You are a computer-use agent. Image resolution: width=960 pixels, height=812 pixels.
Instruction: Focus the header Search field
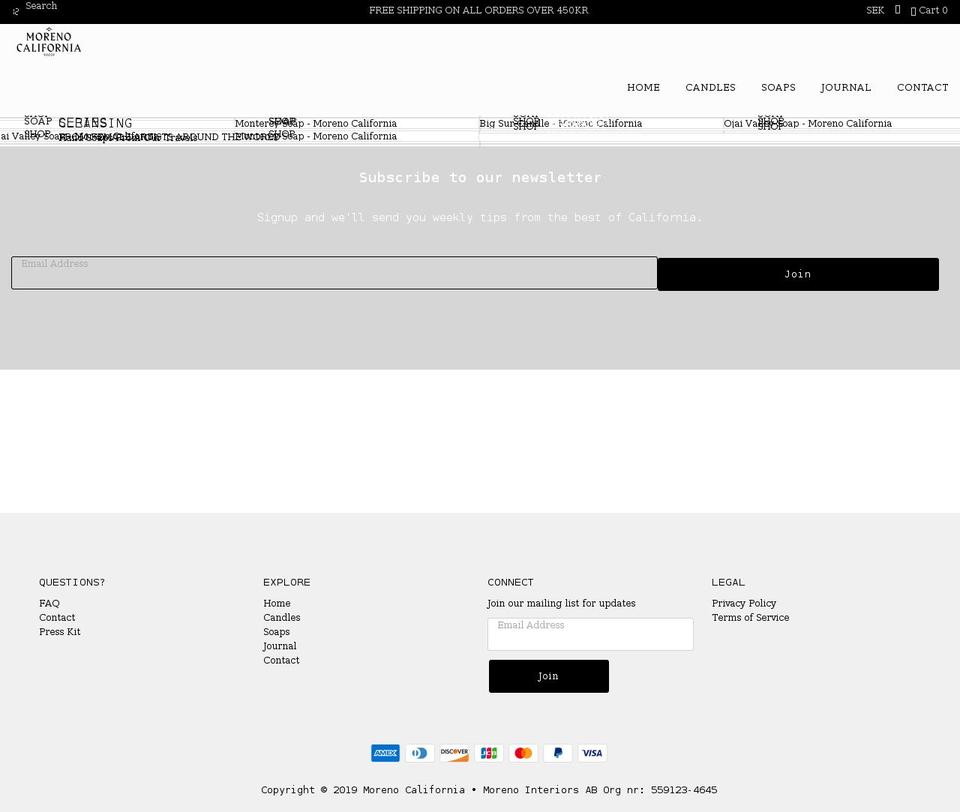(x=41, y=6)
